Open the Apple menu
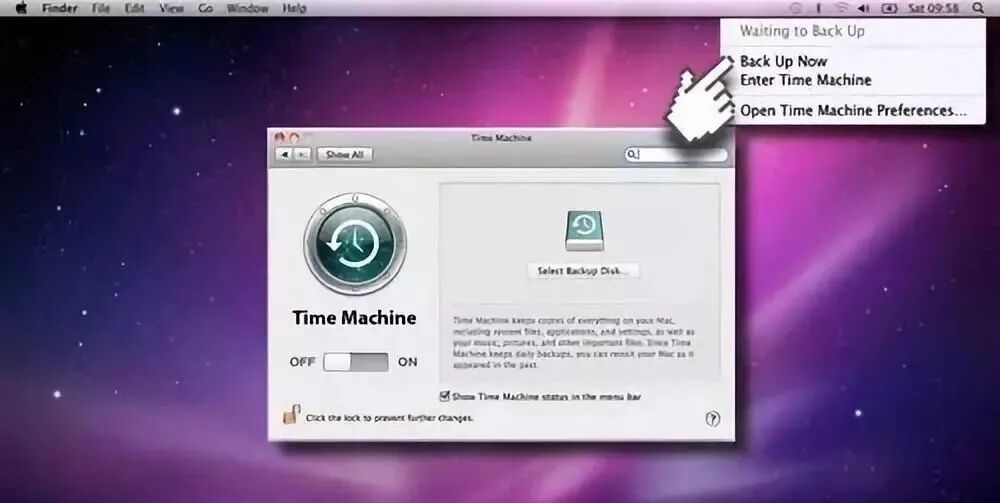Image resolution: width=1000 pixels, height=503 pixels. coord(22,8)
